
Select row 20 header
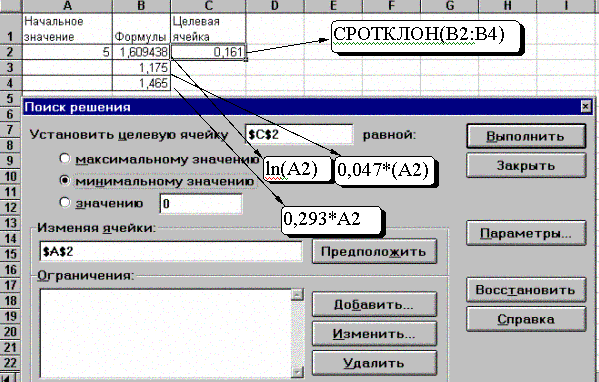pyautogui.click(x=10, y=332)
